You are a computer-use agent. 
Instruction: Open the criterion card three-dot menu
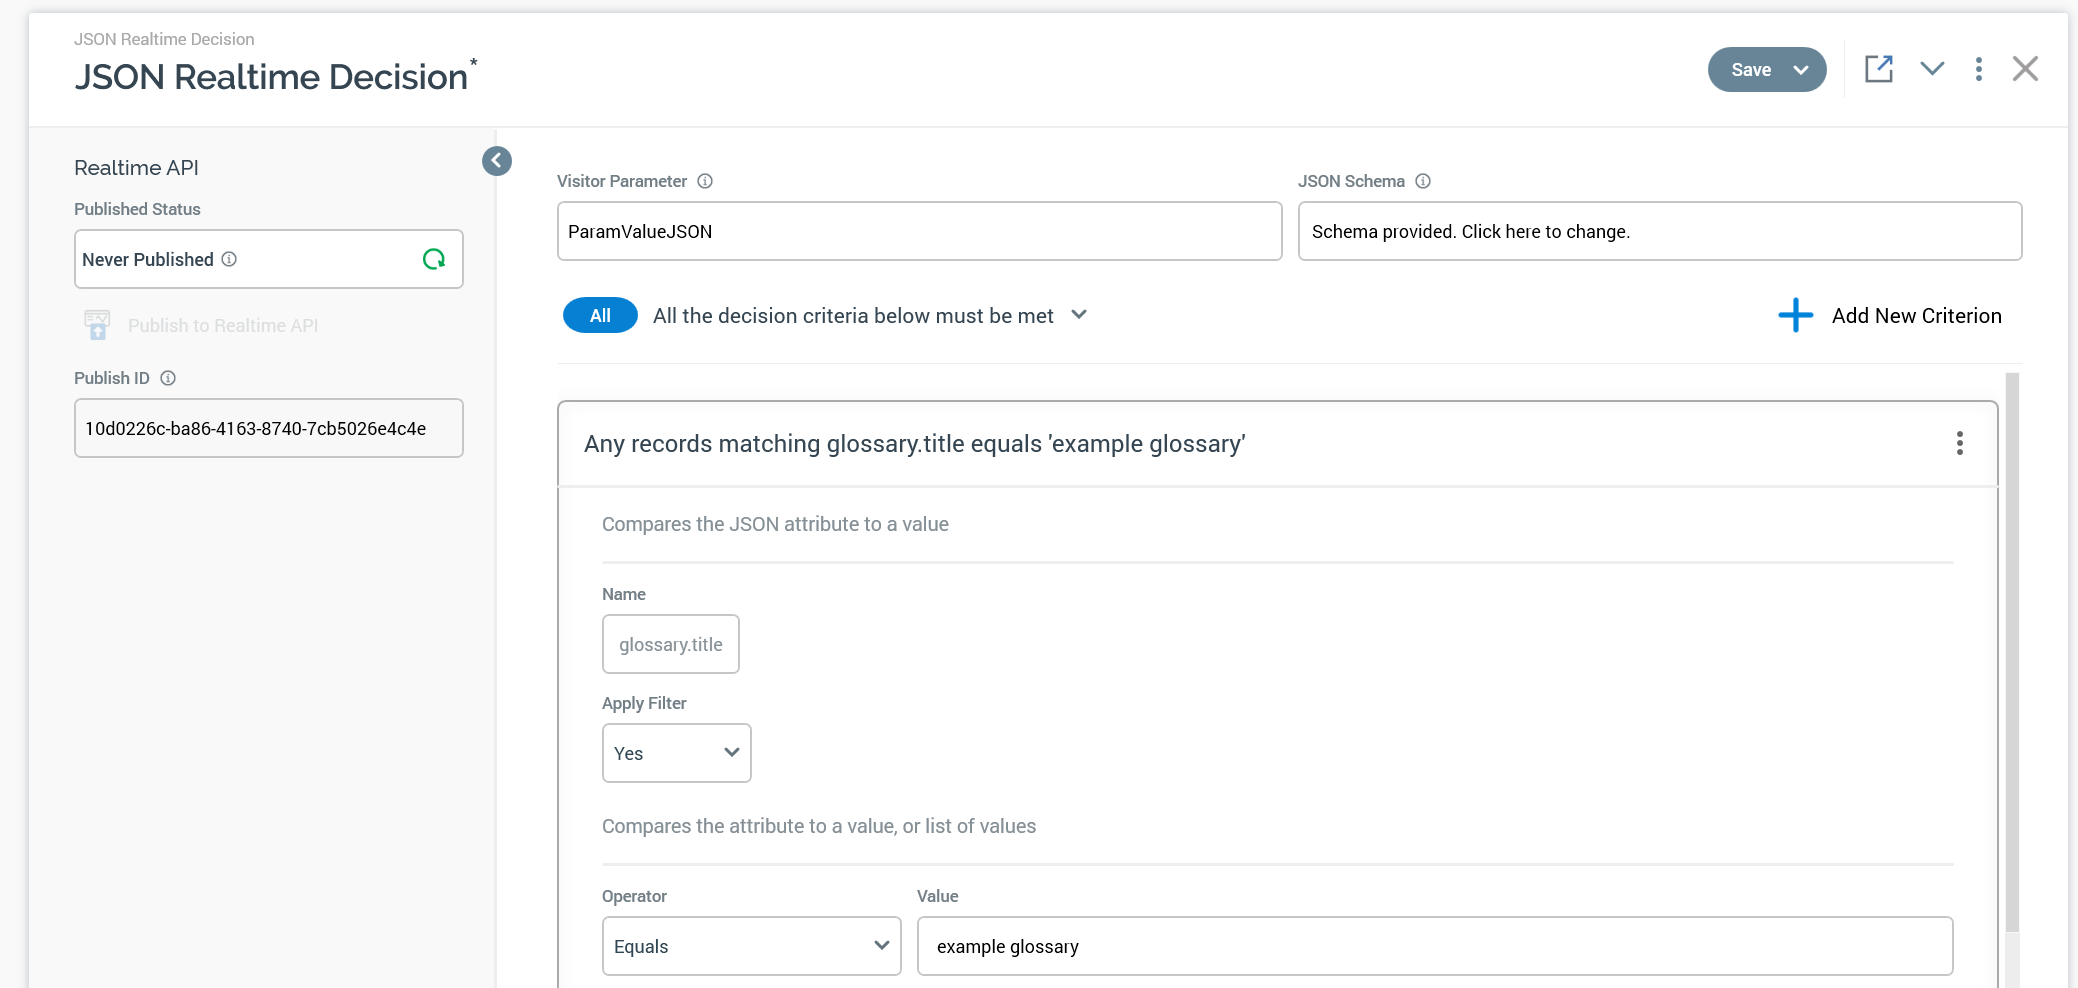click(1959, 443)
